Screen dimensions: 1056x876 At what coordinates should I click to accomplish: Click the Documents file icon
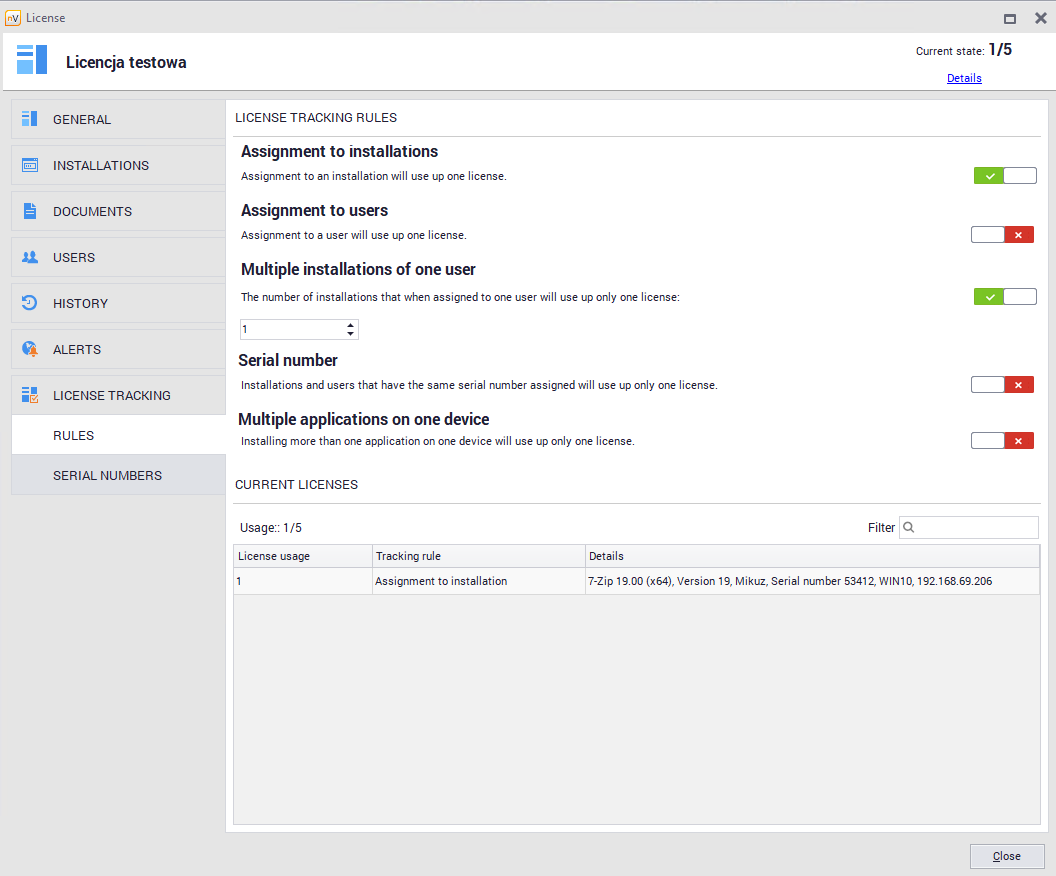pos(30,211)
